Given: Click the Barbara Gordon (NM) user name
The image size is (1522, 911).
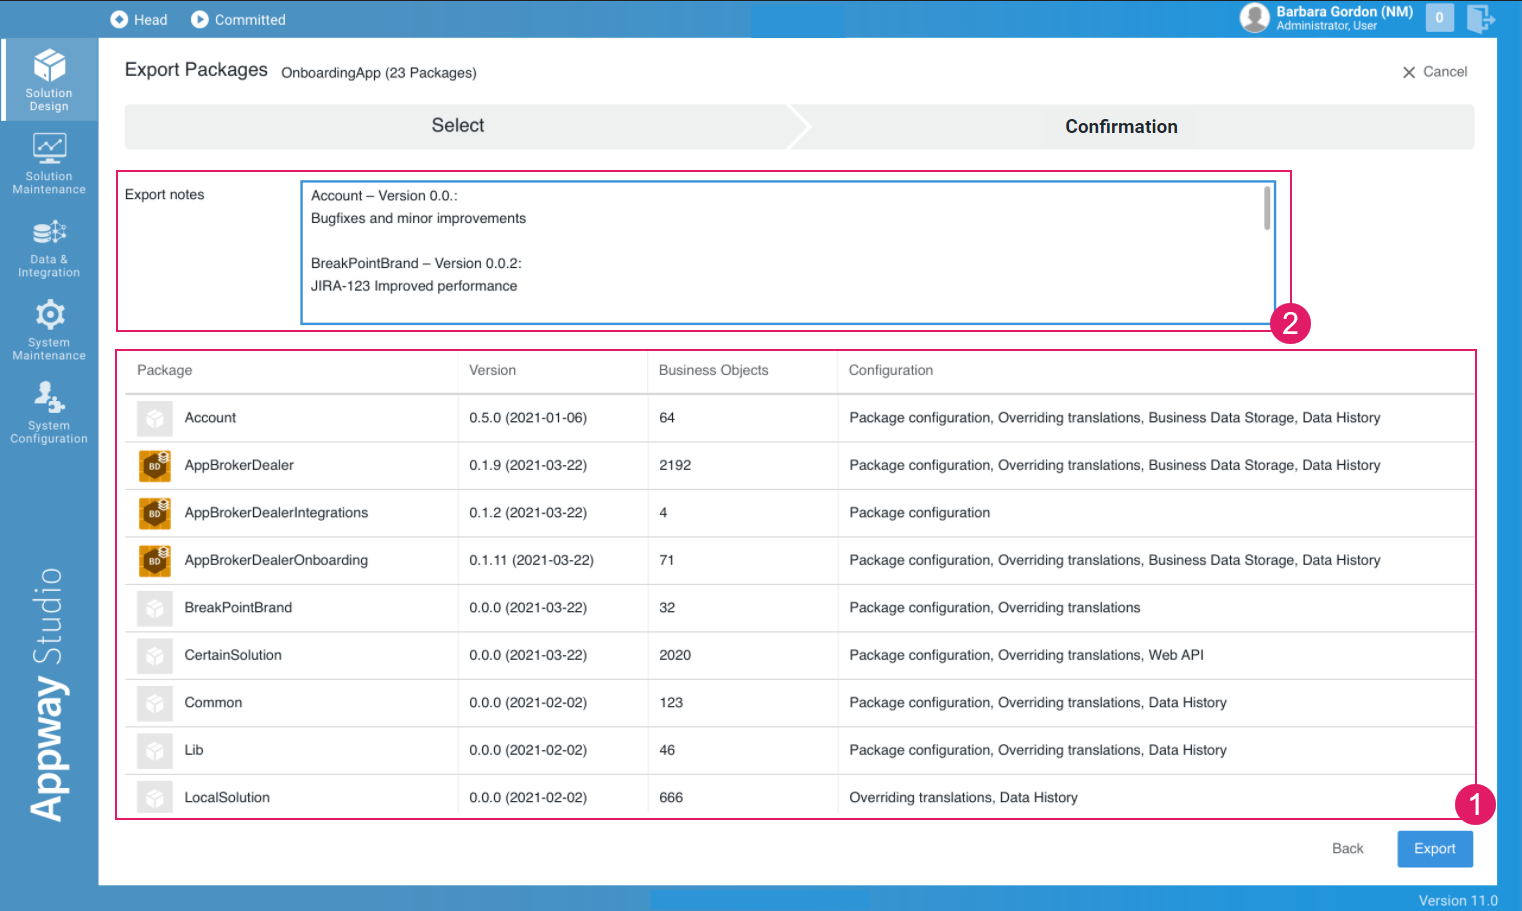Looking at the screenshot, I should pos(1345,12).
